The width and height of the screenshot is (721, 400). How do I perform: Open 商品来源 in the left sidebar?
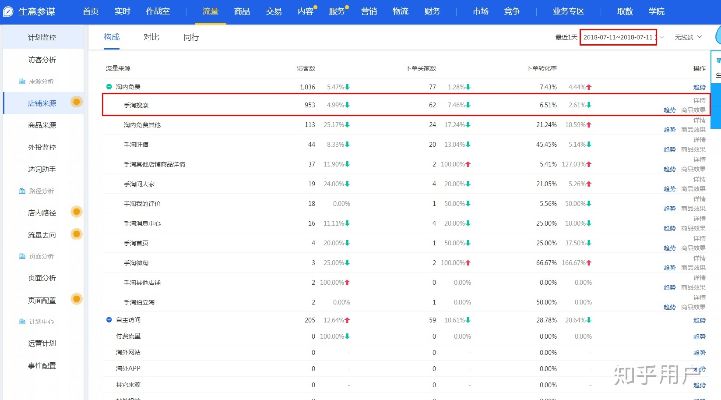tap(42, 125)
